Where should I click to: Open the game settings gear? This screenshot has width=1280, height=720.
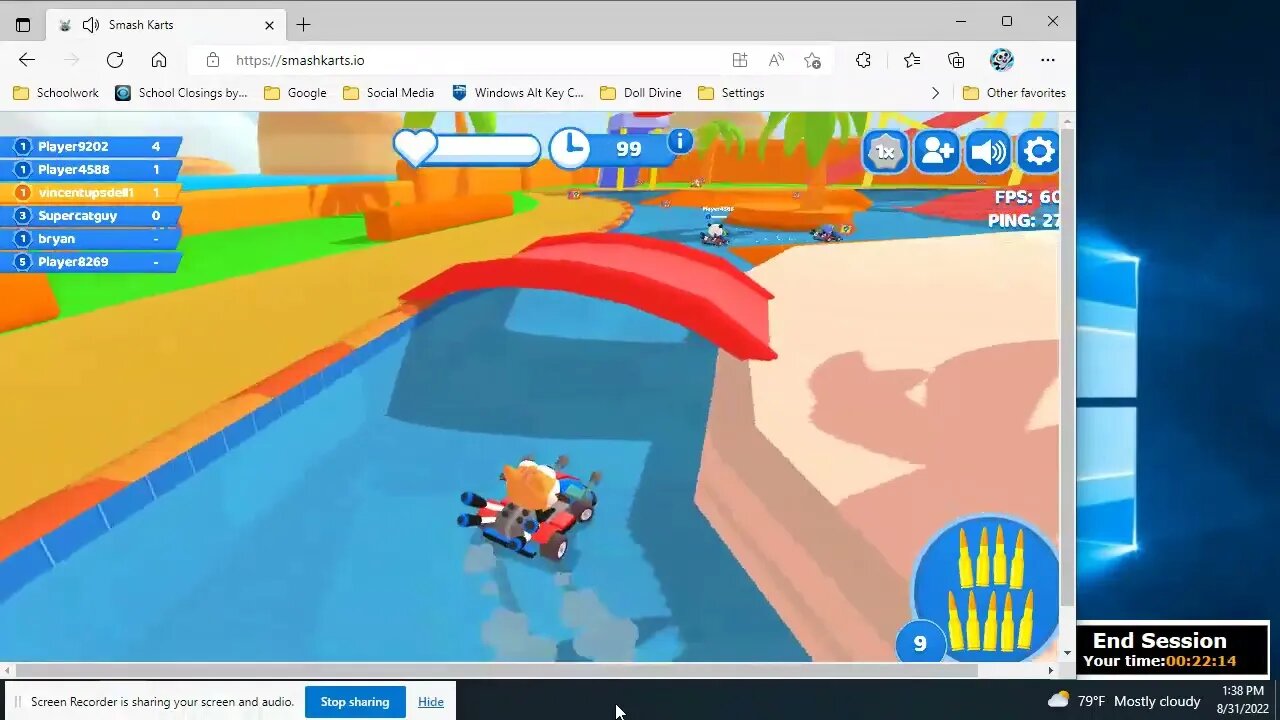coord(1039,152)
